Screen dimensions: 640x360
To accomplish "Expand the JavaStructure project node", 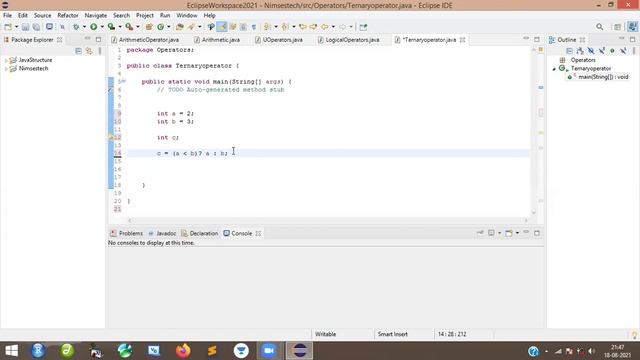I will (x=6, y=60).
